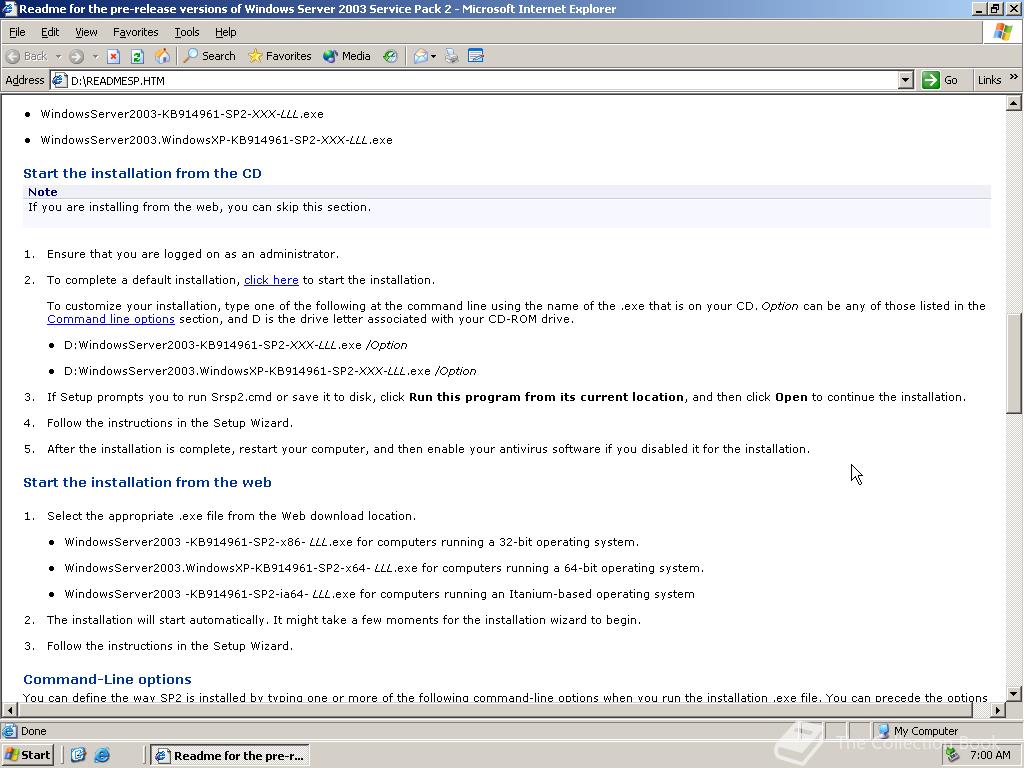The height and width of the screenshot is (768, 1024).
Task: Open the Media pane from the toolbar
Action: (347, 56)
